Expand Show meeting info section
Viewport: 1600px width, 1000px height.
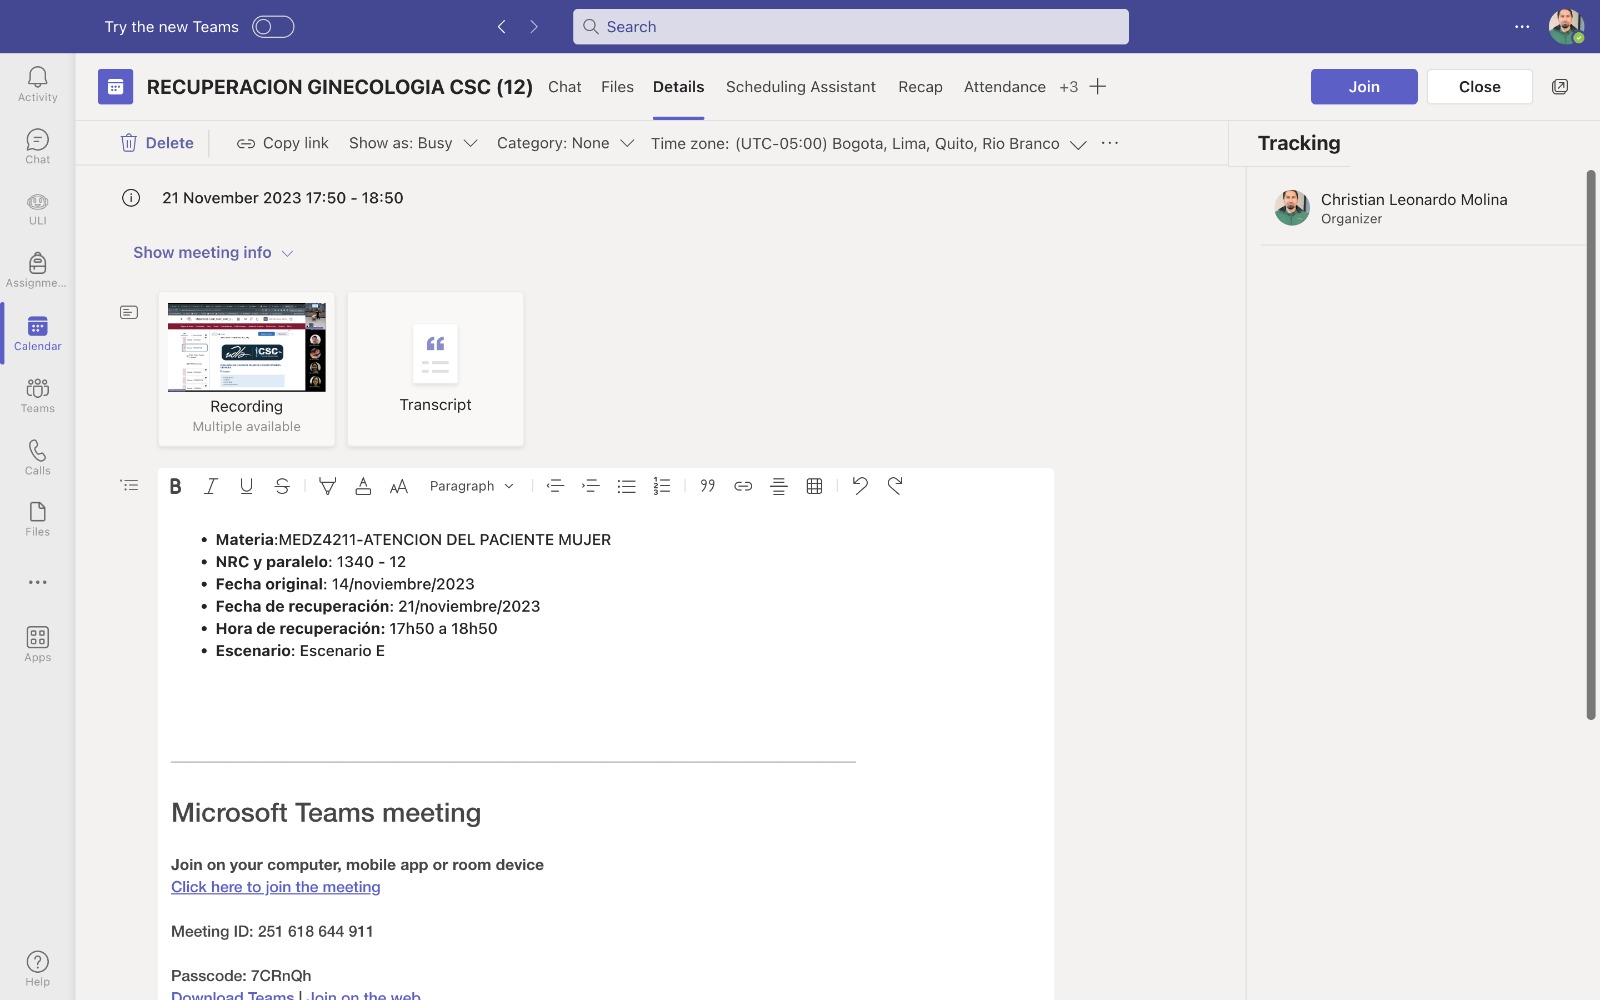tap(213, 253)
